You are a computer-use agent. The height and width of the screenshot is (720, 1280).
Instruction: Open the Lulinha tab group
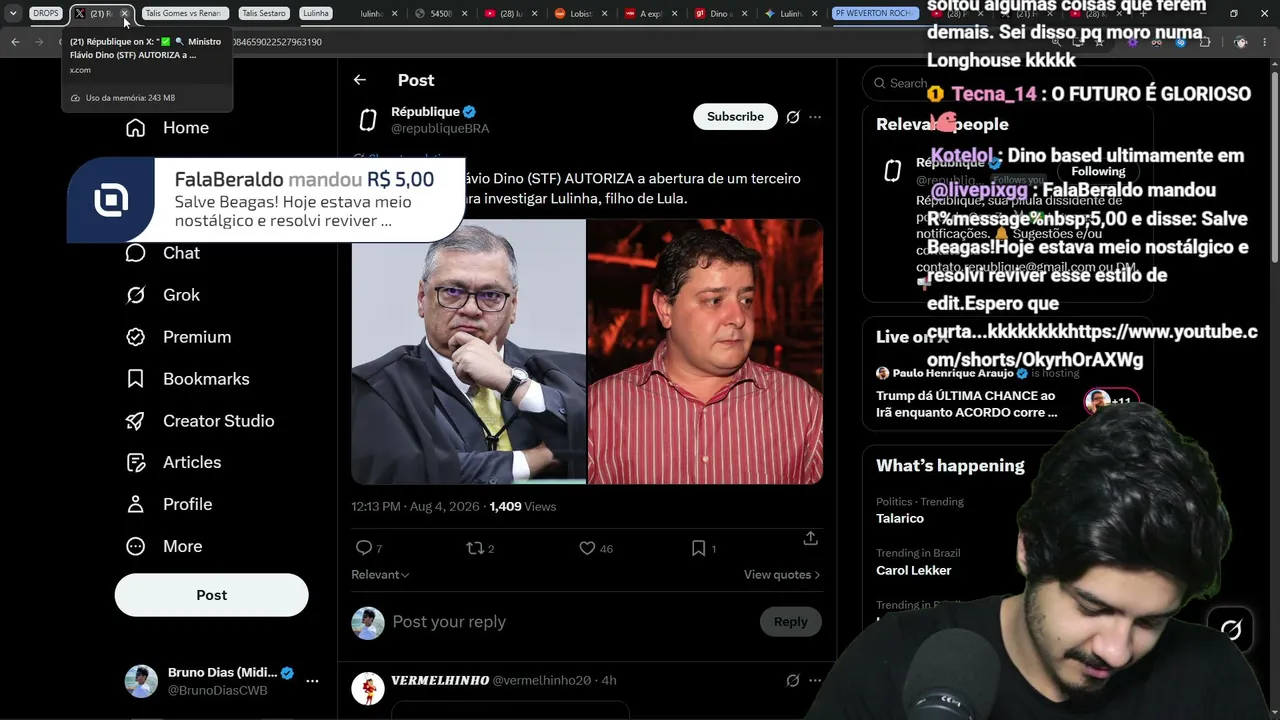[x=315, y=13]
